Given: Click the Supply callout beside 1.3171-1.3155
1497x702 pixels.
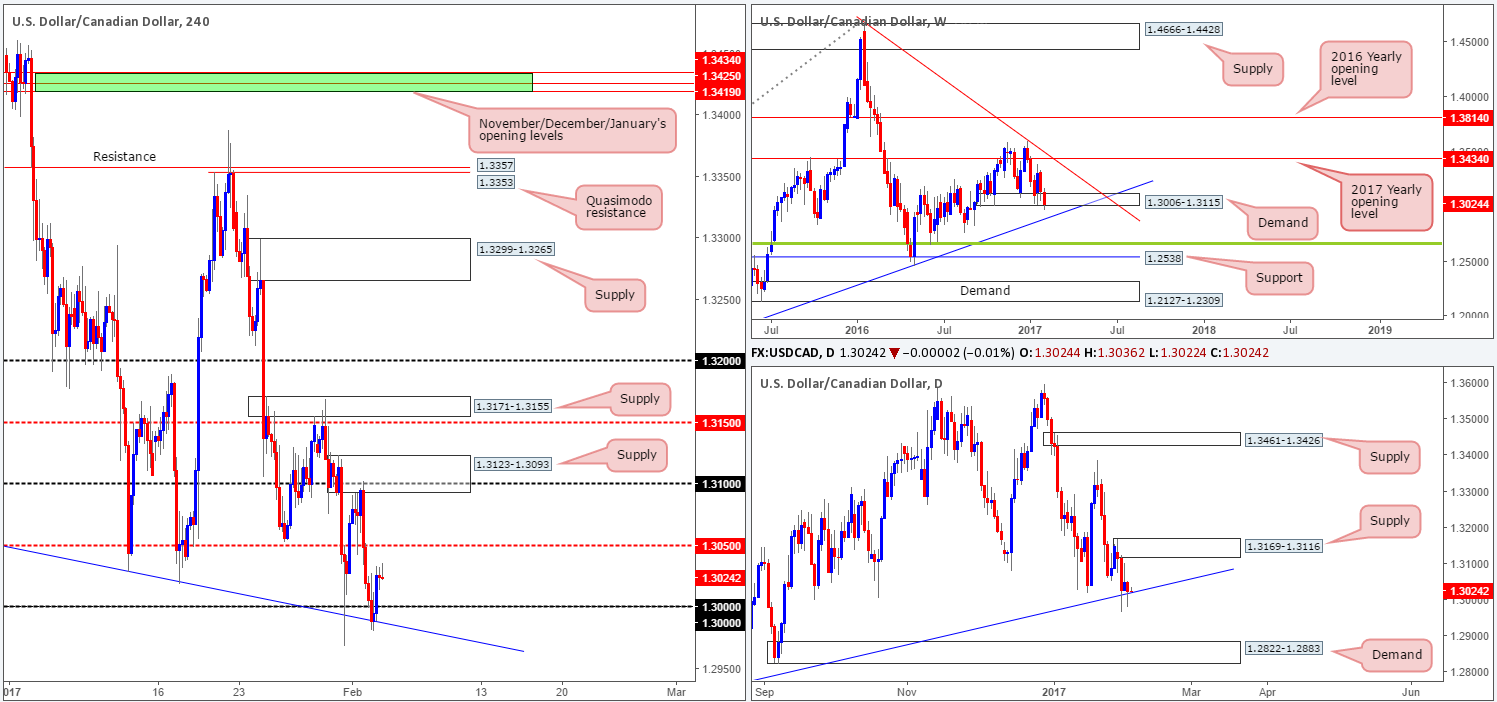Looking at the screenshot, I should [640, 399].
